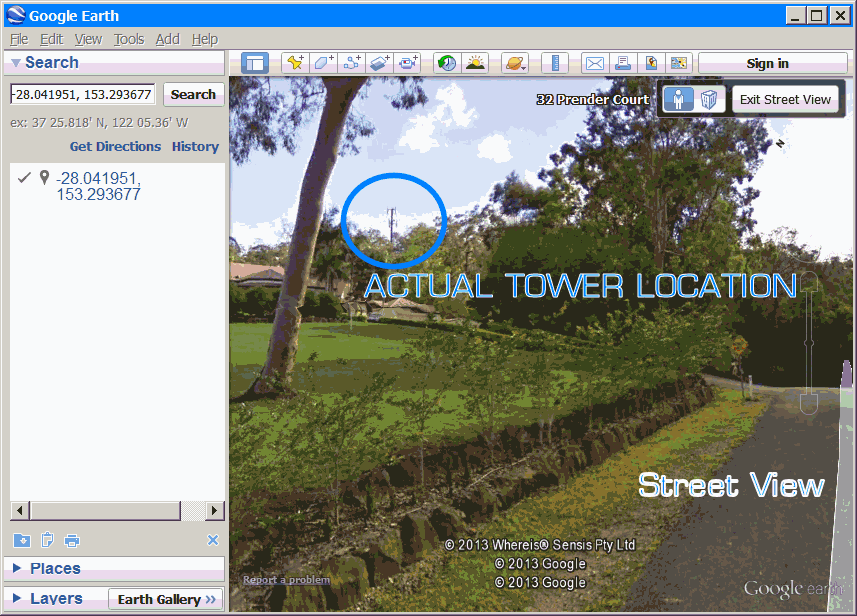
Task: Click the Email envelope icon
Action: point(595,63)
